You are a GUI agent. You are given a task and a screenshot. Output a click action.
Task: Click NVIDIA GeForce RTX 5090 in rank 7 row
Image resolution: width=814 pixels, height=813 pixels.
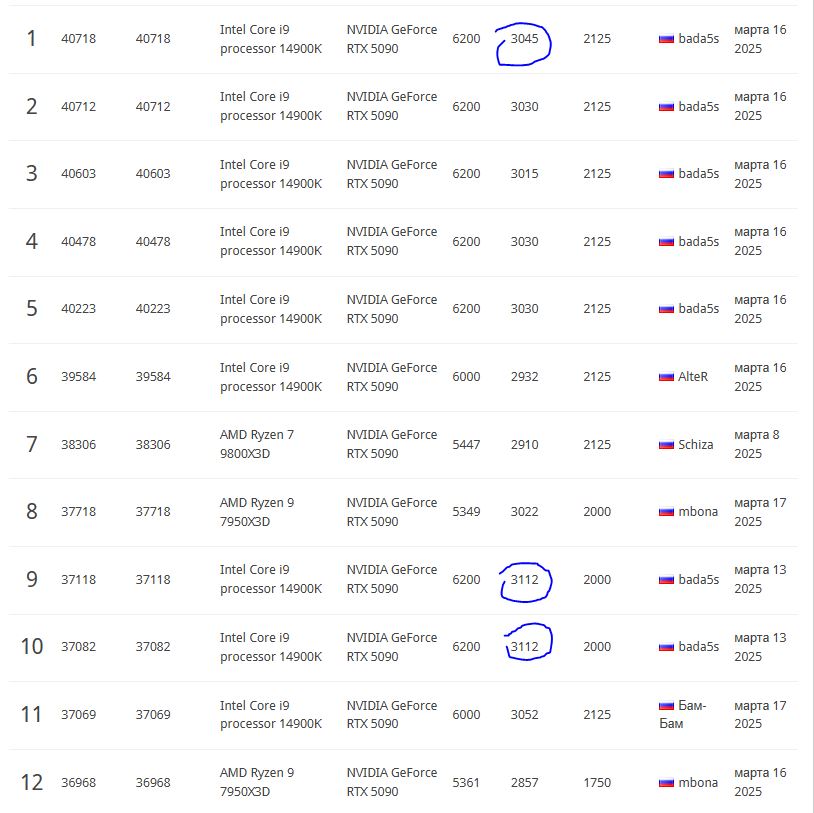click(x=391, y=444)
